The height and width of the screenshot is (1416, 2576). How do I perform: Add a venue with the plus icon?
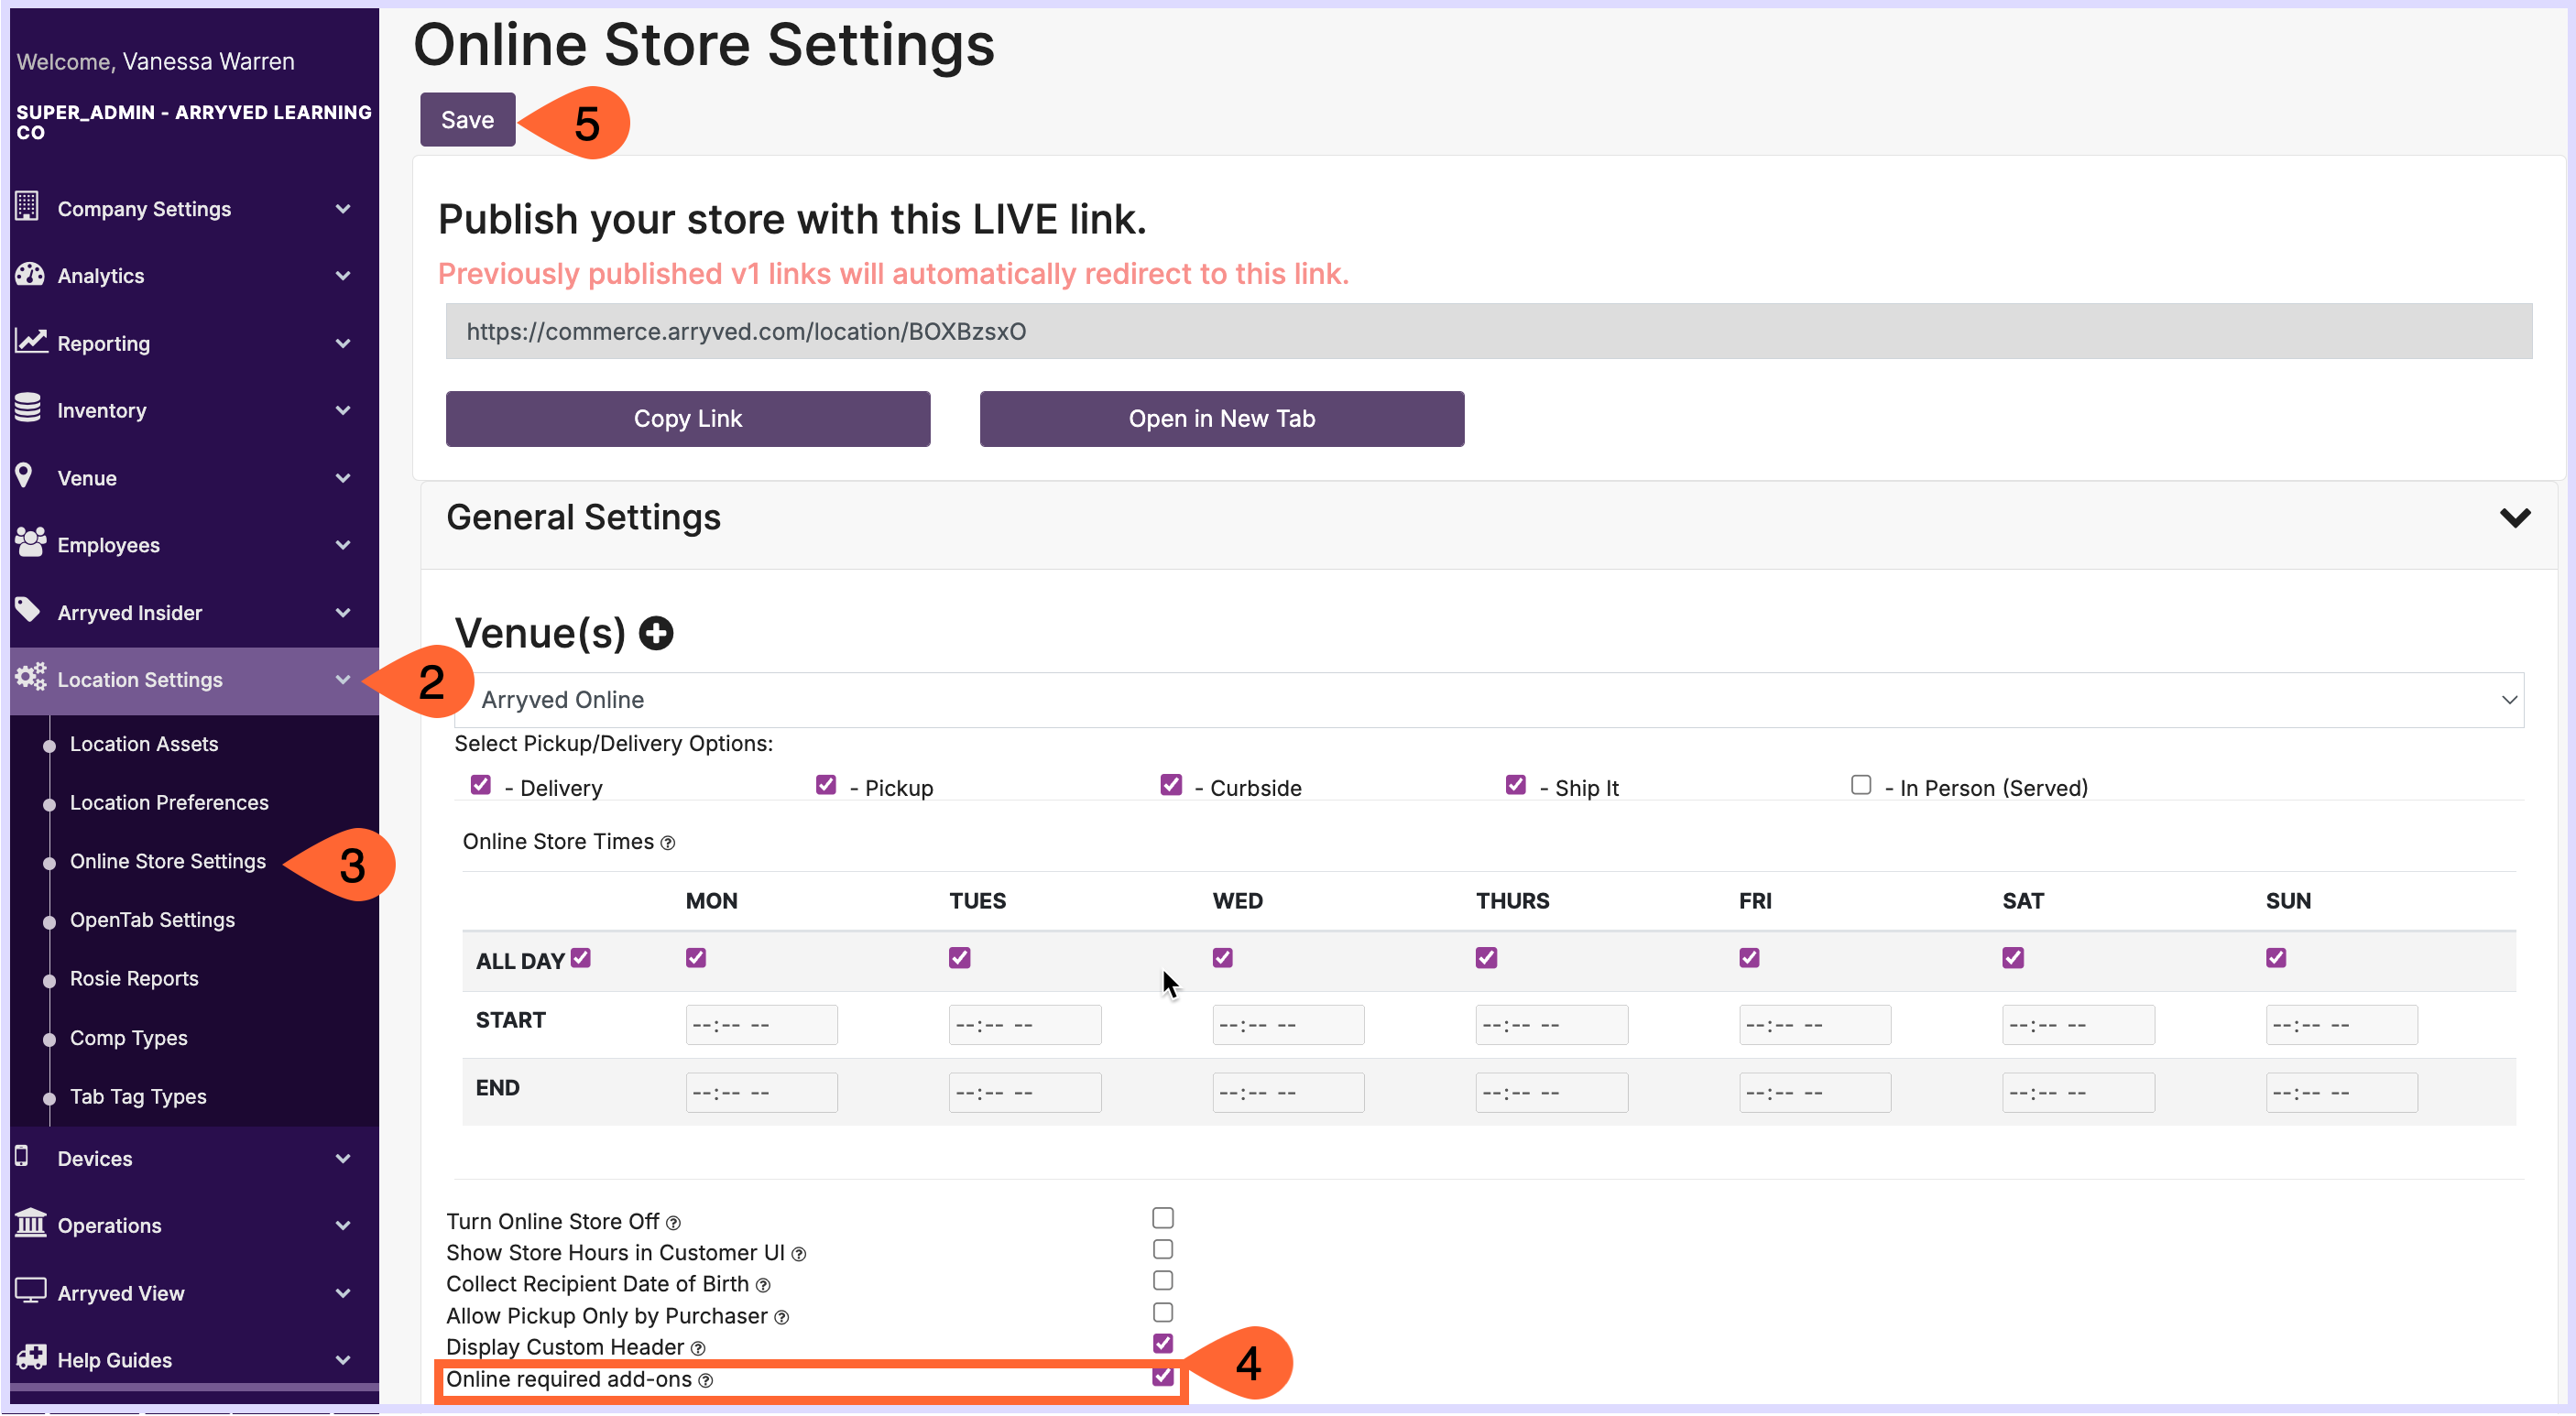656,633
